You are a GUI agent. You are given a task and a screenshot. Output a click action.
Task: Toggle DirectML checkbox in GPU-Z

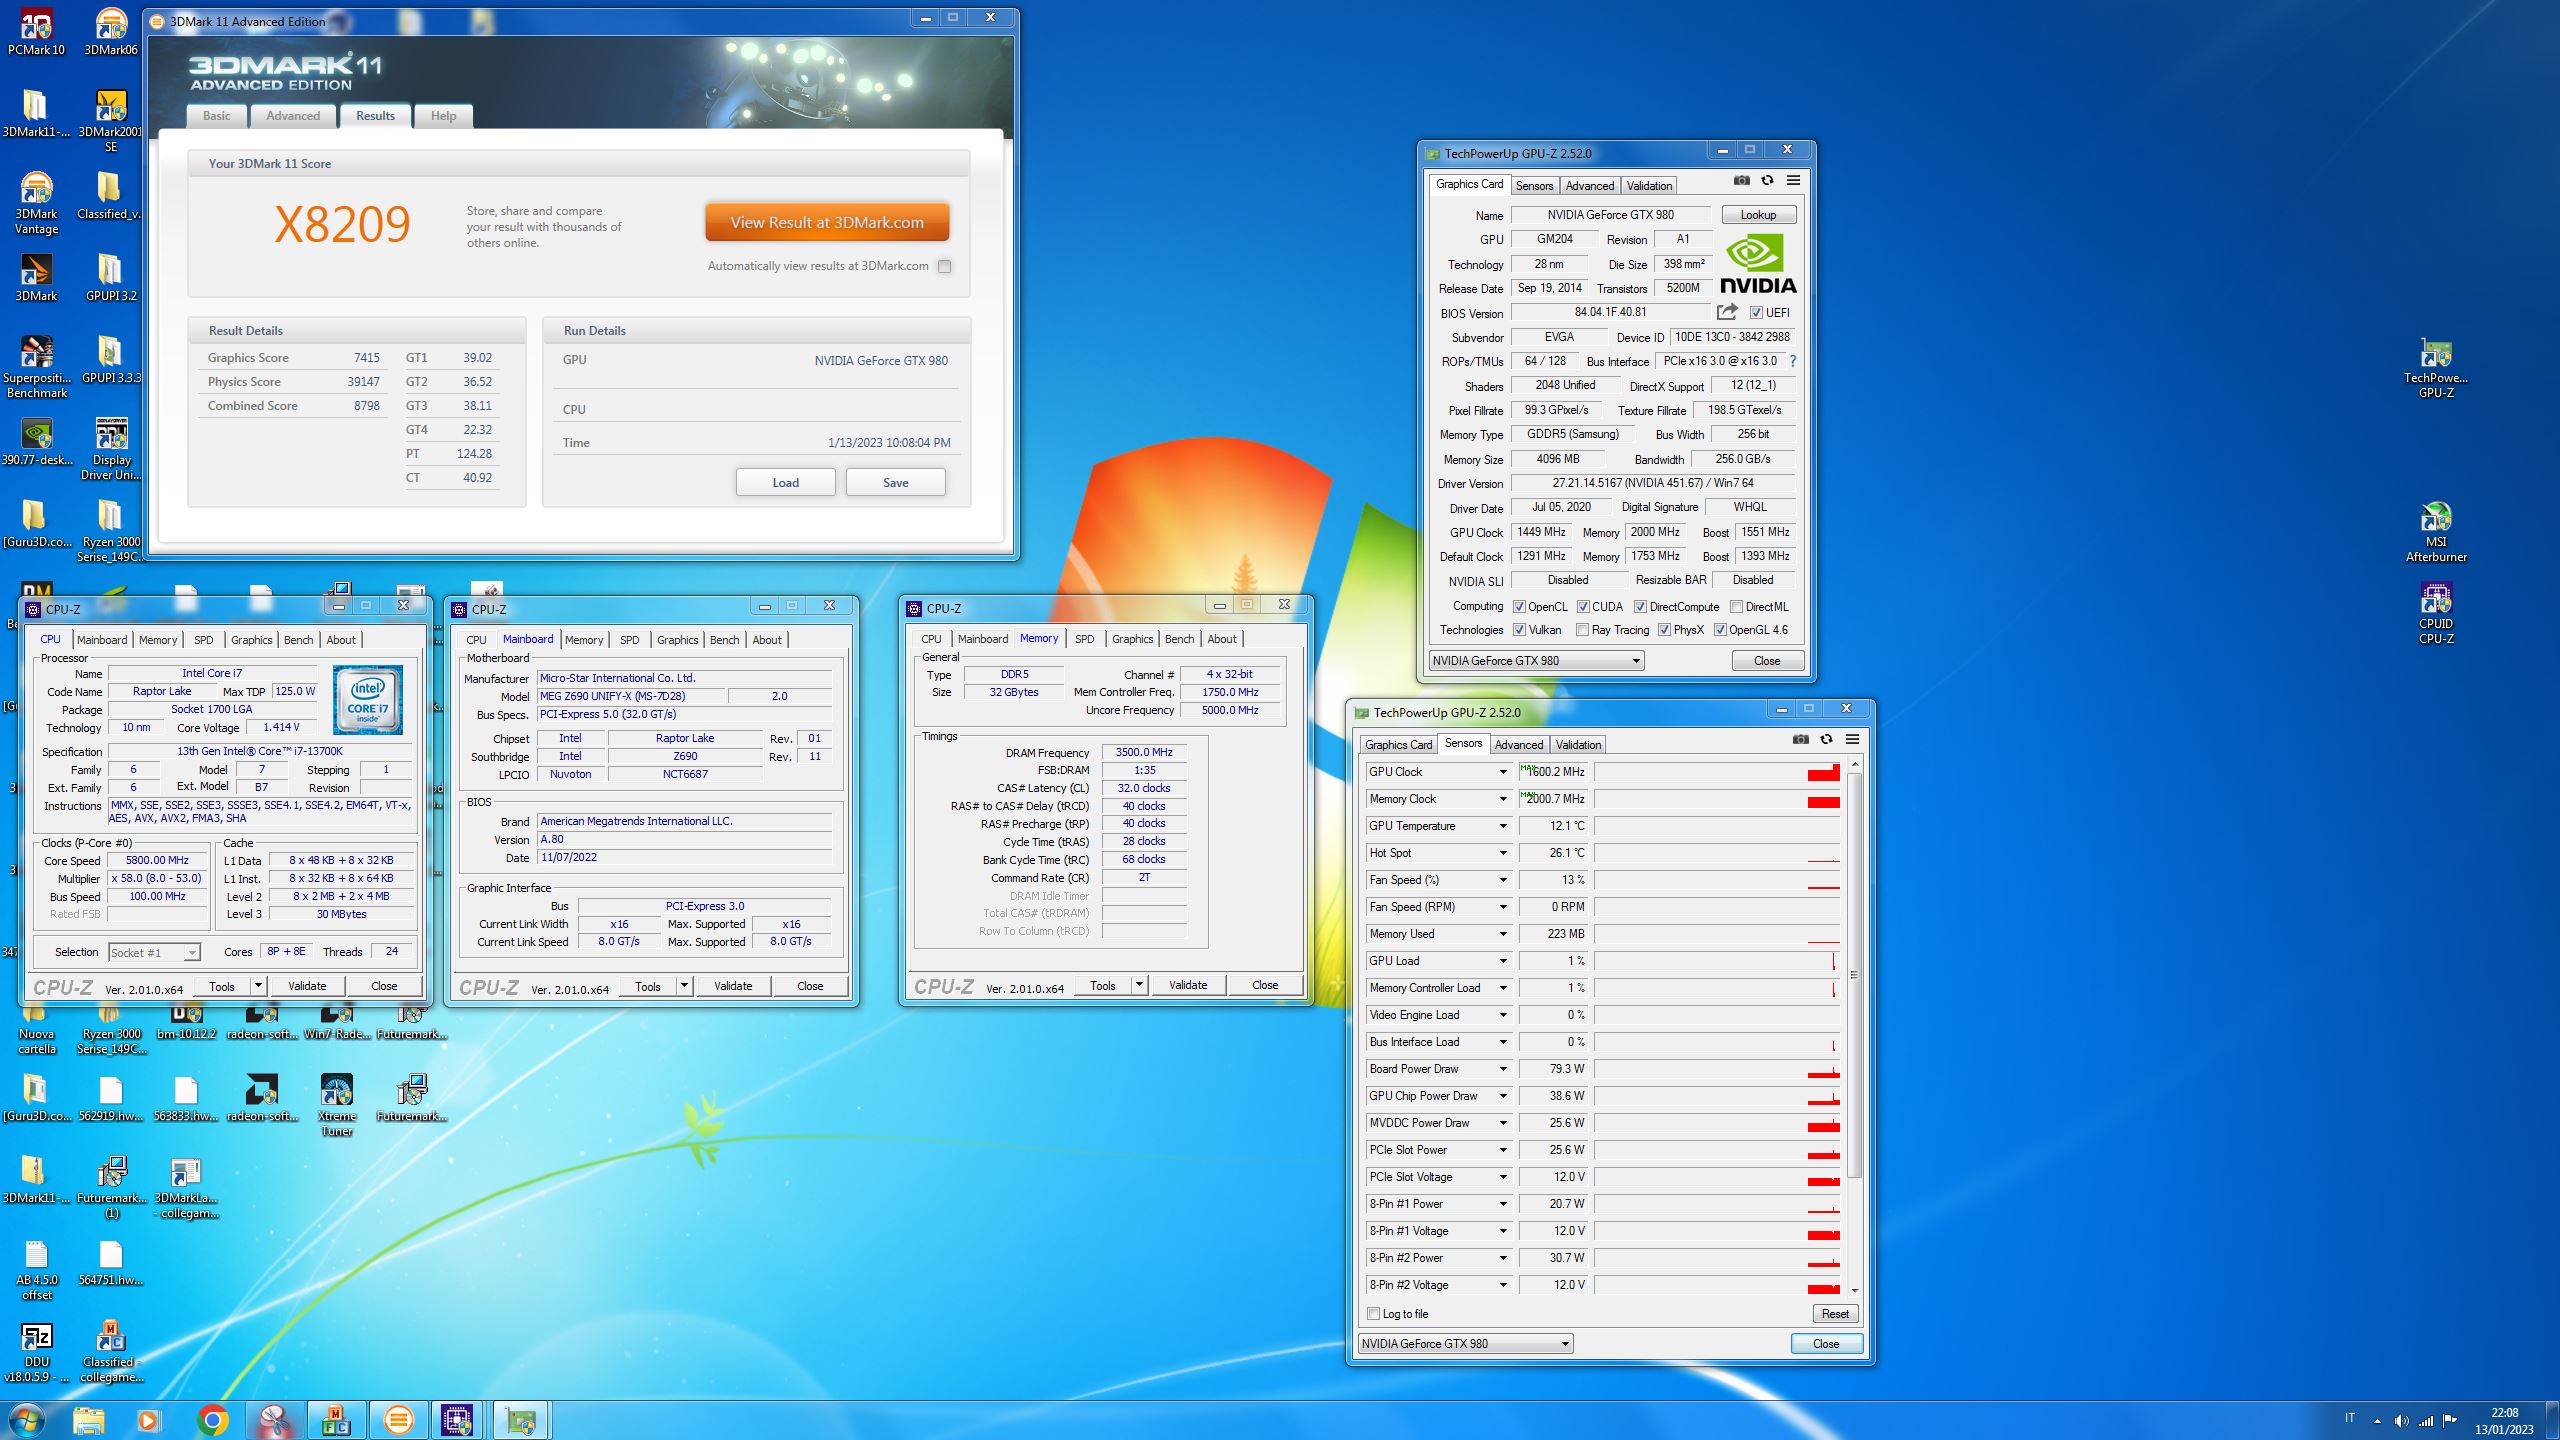[x=1737, y=607]
